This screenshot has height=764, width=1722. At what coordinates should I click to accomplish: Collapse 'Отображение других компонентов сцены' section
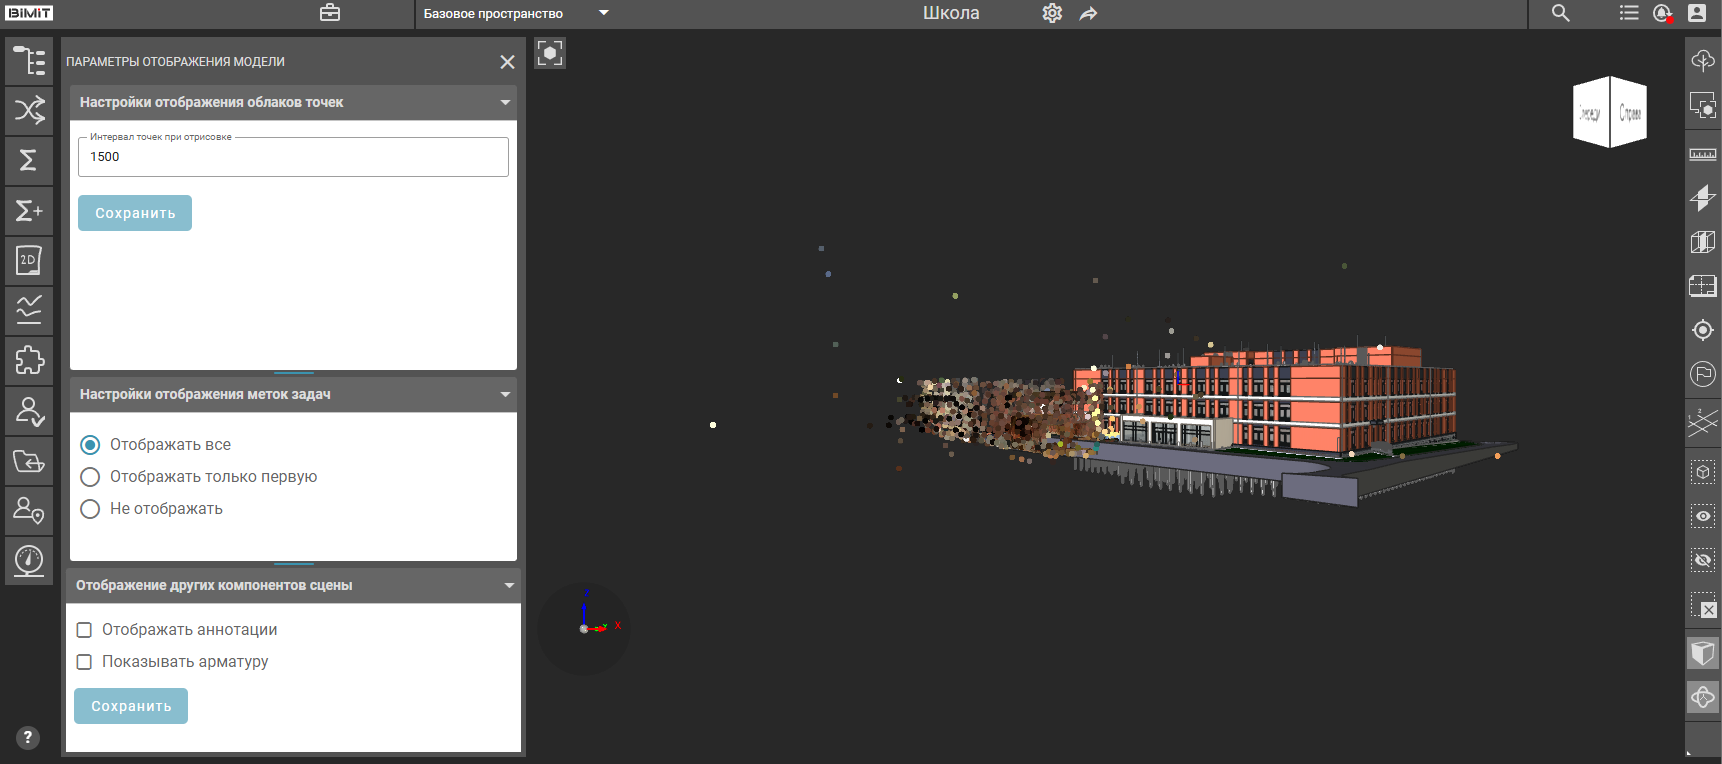(509, 586)
